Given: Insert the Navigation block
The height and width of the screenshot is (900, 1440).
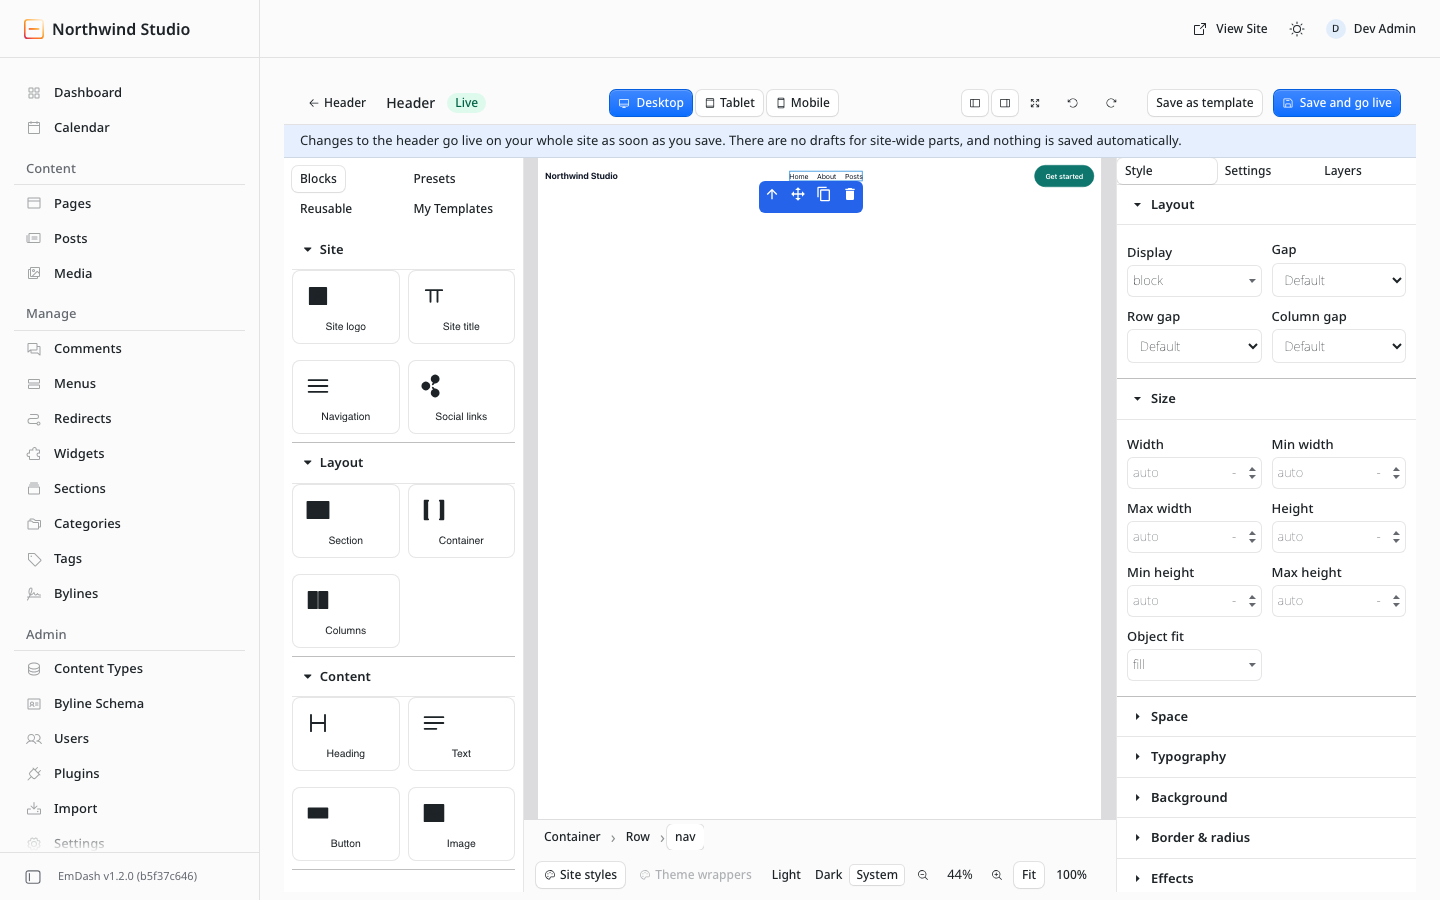Looking at the screenshot, I should [346, 397].
